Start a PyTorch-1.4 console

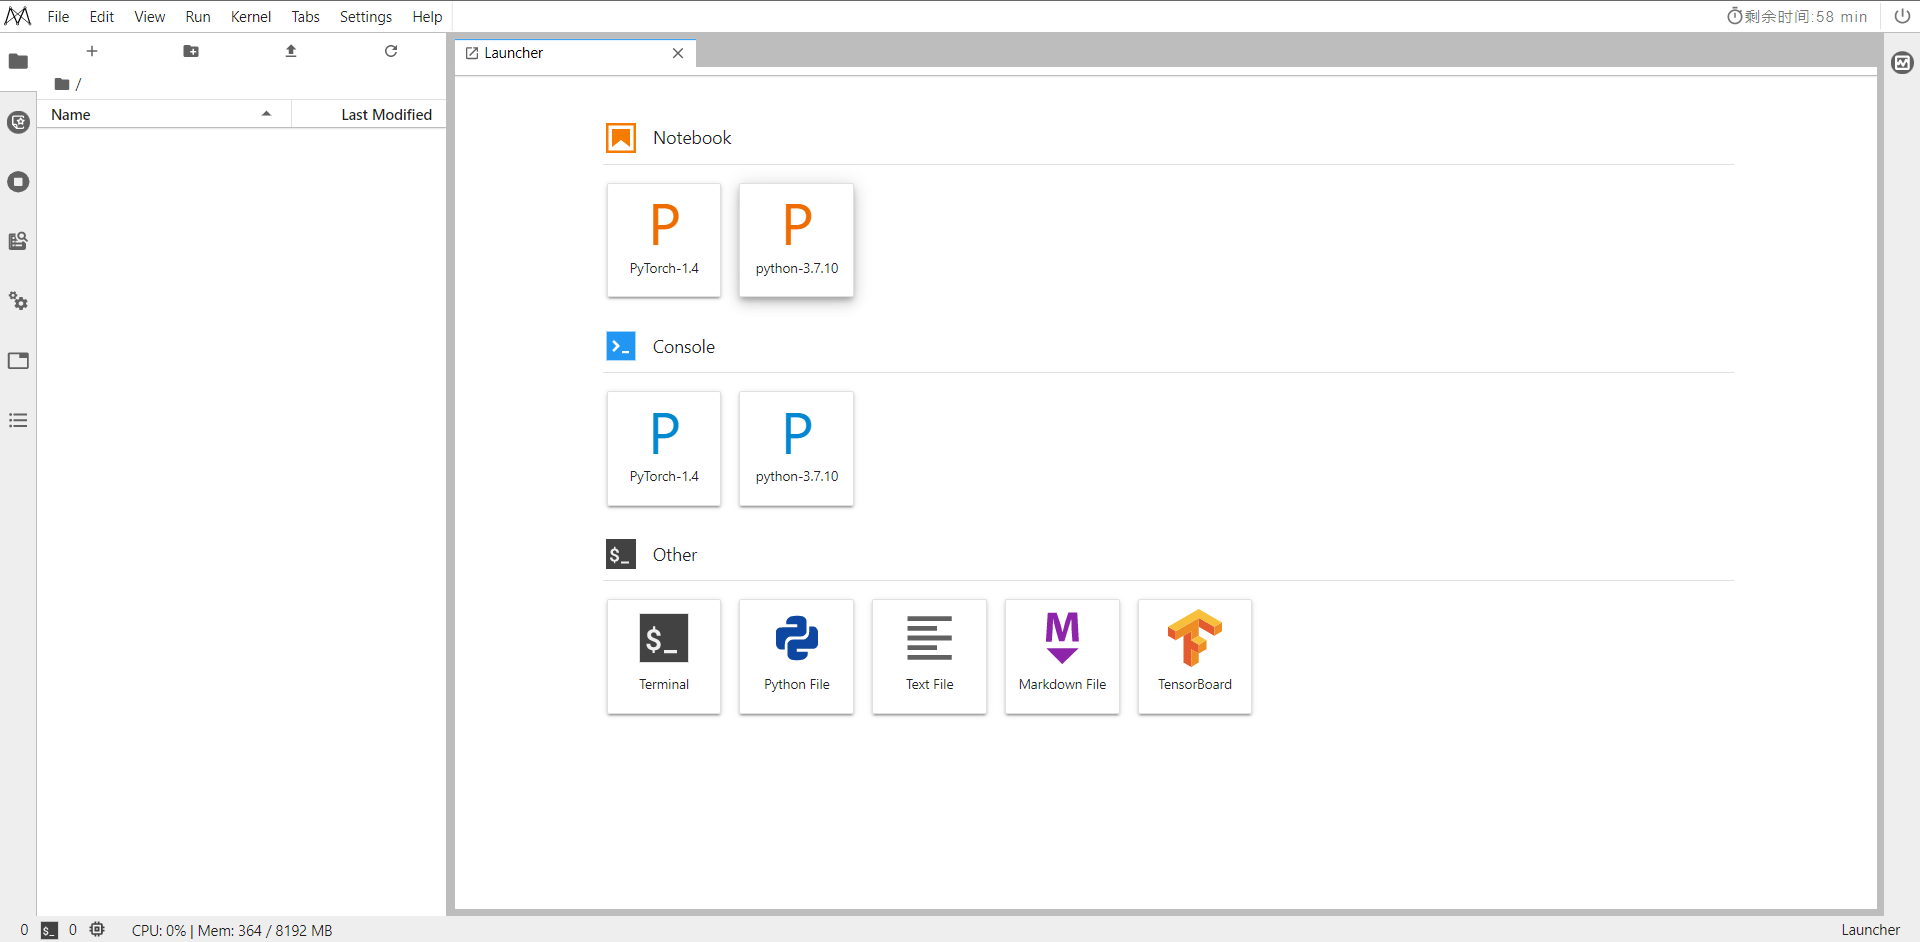pos(664,448)
